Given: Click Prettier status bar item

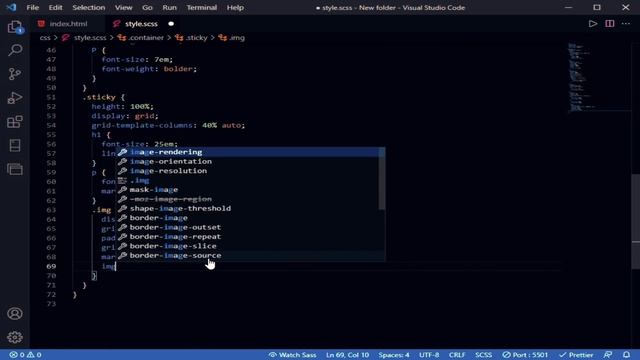Looking at the screenshot, I should click(576, 355).
